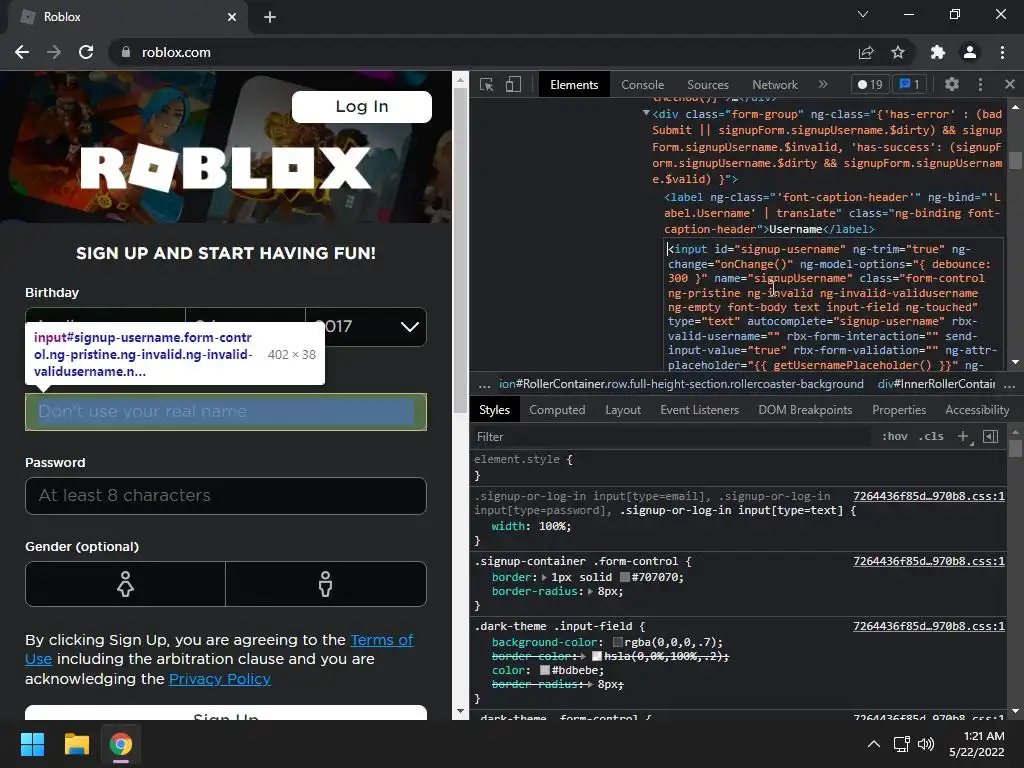Open the DOM Breakpoints sub-tab
1024x768 pixels.
pyautogui.click(x=805, y=409)
